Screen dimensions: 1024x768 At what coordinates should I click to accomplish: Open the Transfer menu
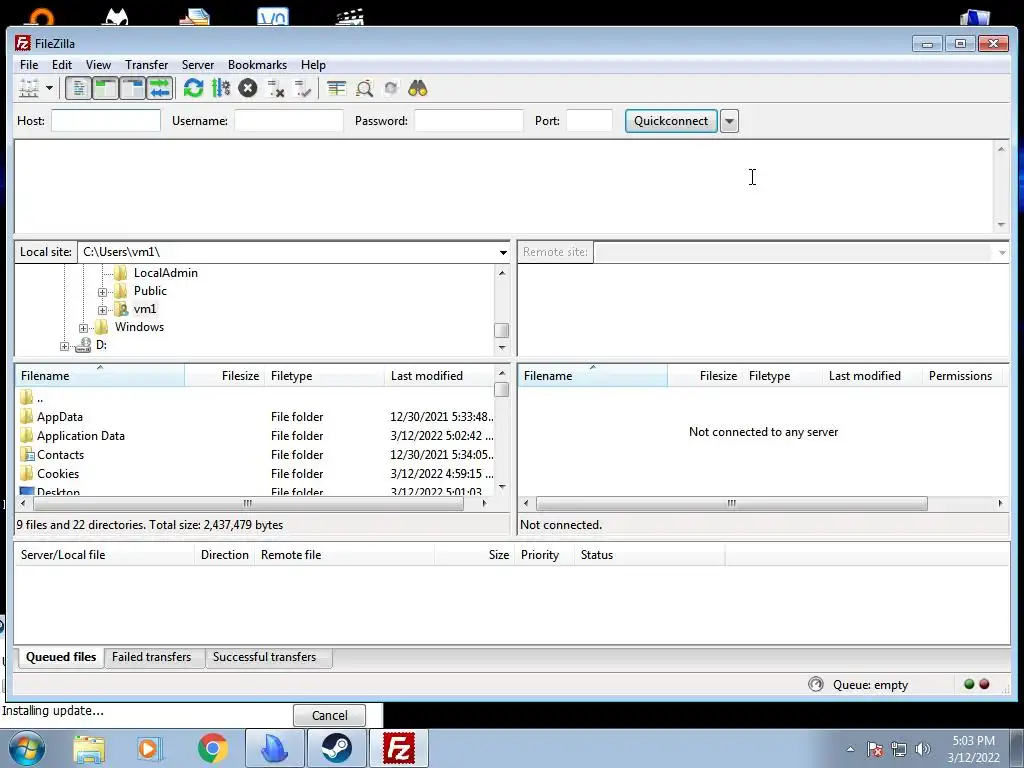[146, 65]
